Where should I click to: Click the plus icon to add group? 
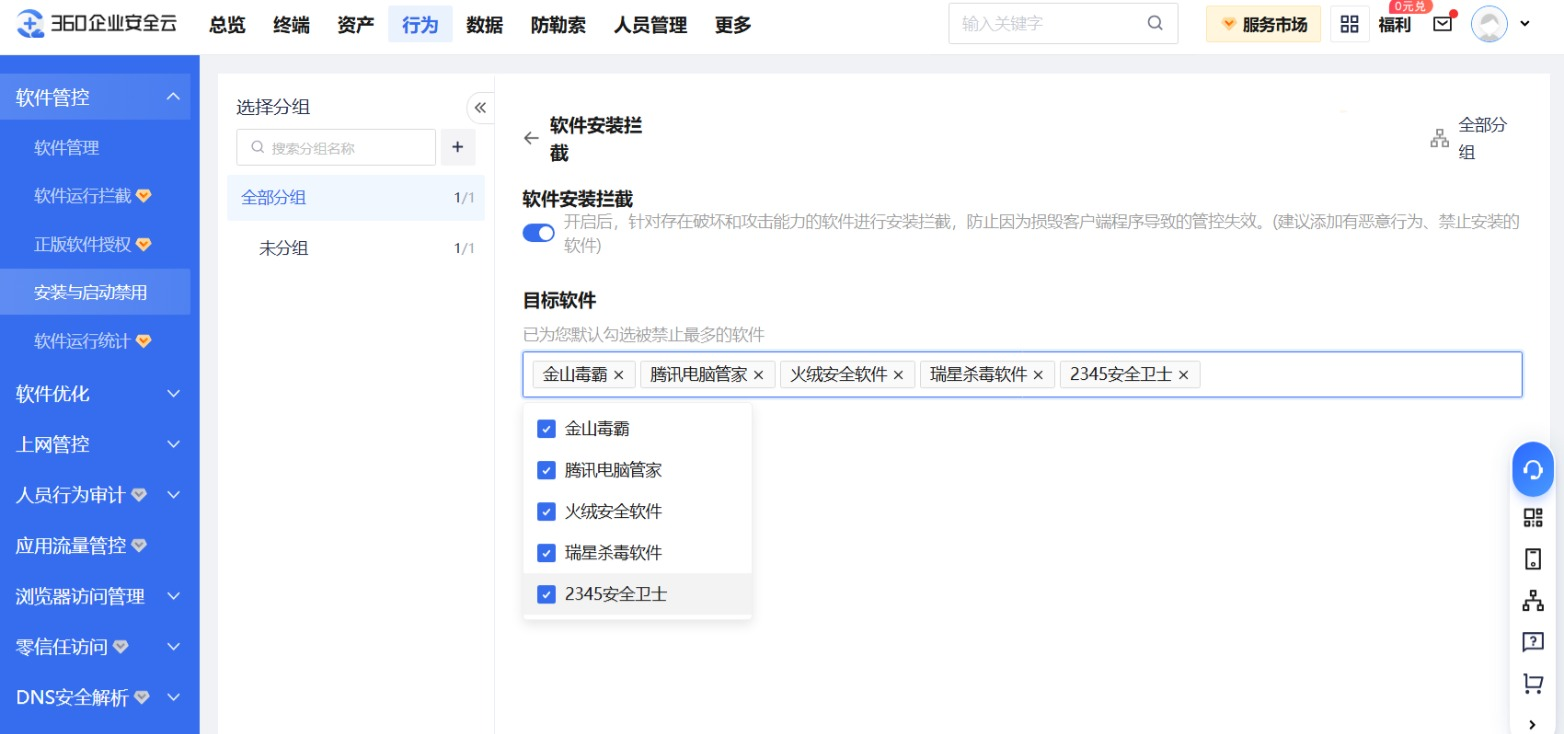(458, 147)
